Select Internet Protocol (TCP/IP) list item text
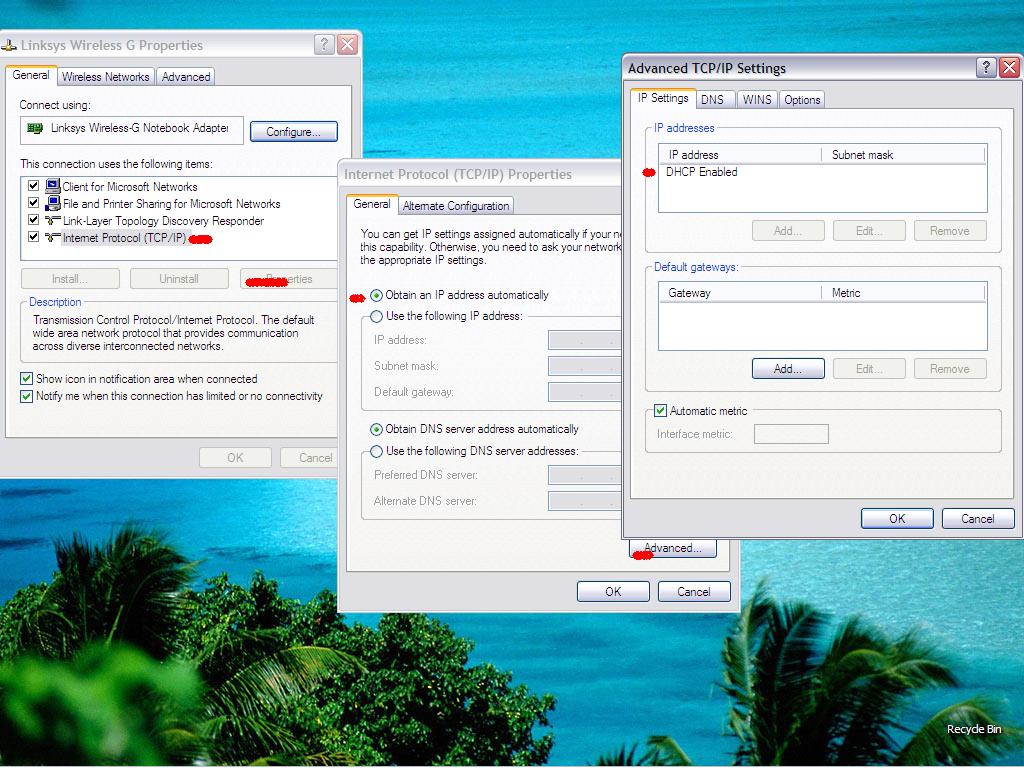The width and height of the screenshot is (1024, 768). 124,238
